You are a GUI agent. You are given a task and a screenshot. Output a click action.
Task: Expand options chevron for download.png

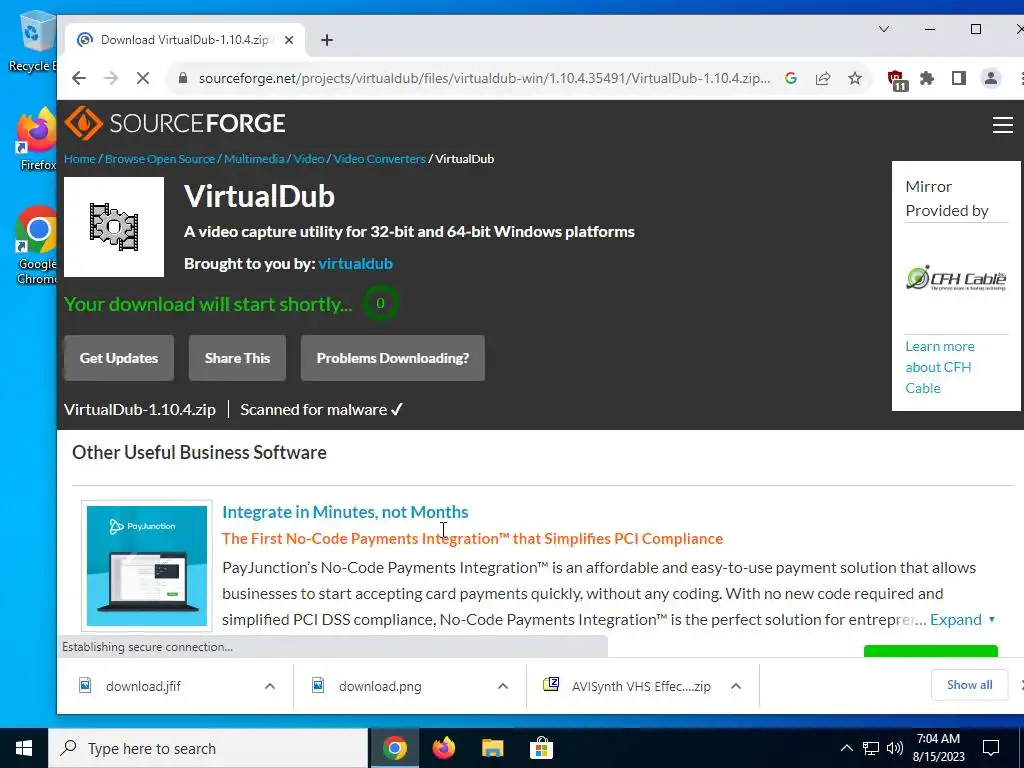click(503, 686)
